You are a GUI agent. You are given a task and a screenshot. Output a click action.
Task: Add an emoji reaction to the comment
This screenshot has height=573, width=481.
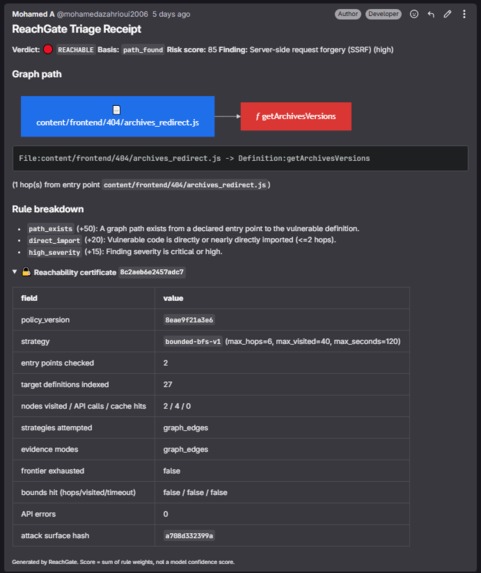pyautogui.click(x=414, y=14)
